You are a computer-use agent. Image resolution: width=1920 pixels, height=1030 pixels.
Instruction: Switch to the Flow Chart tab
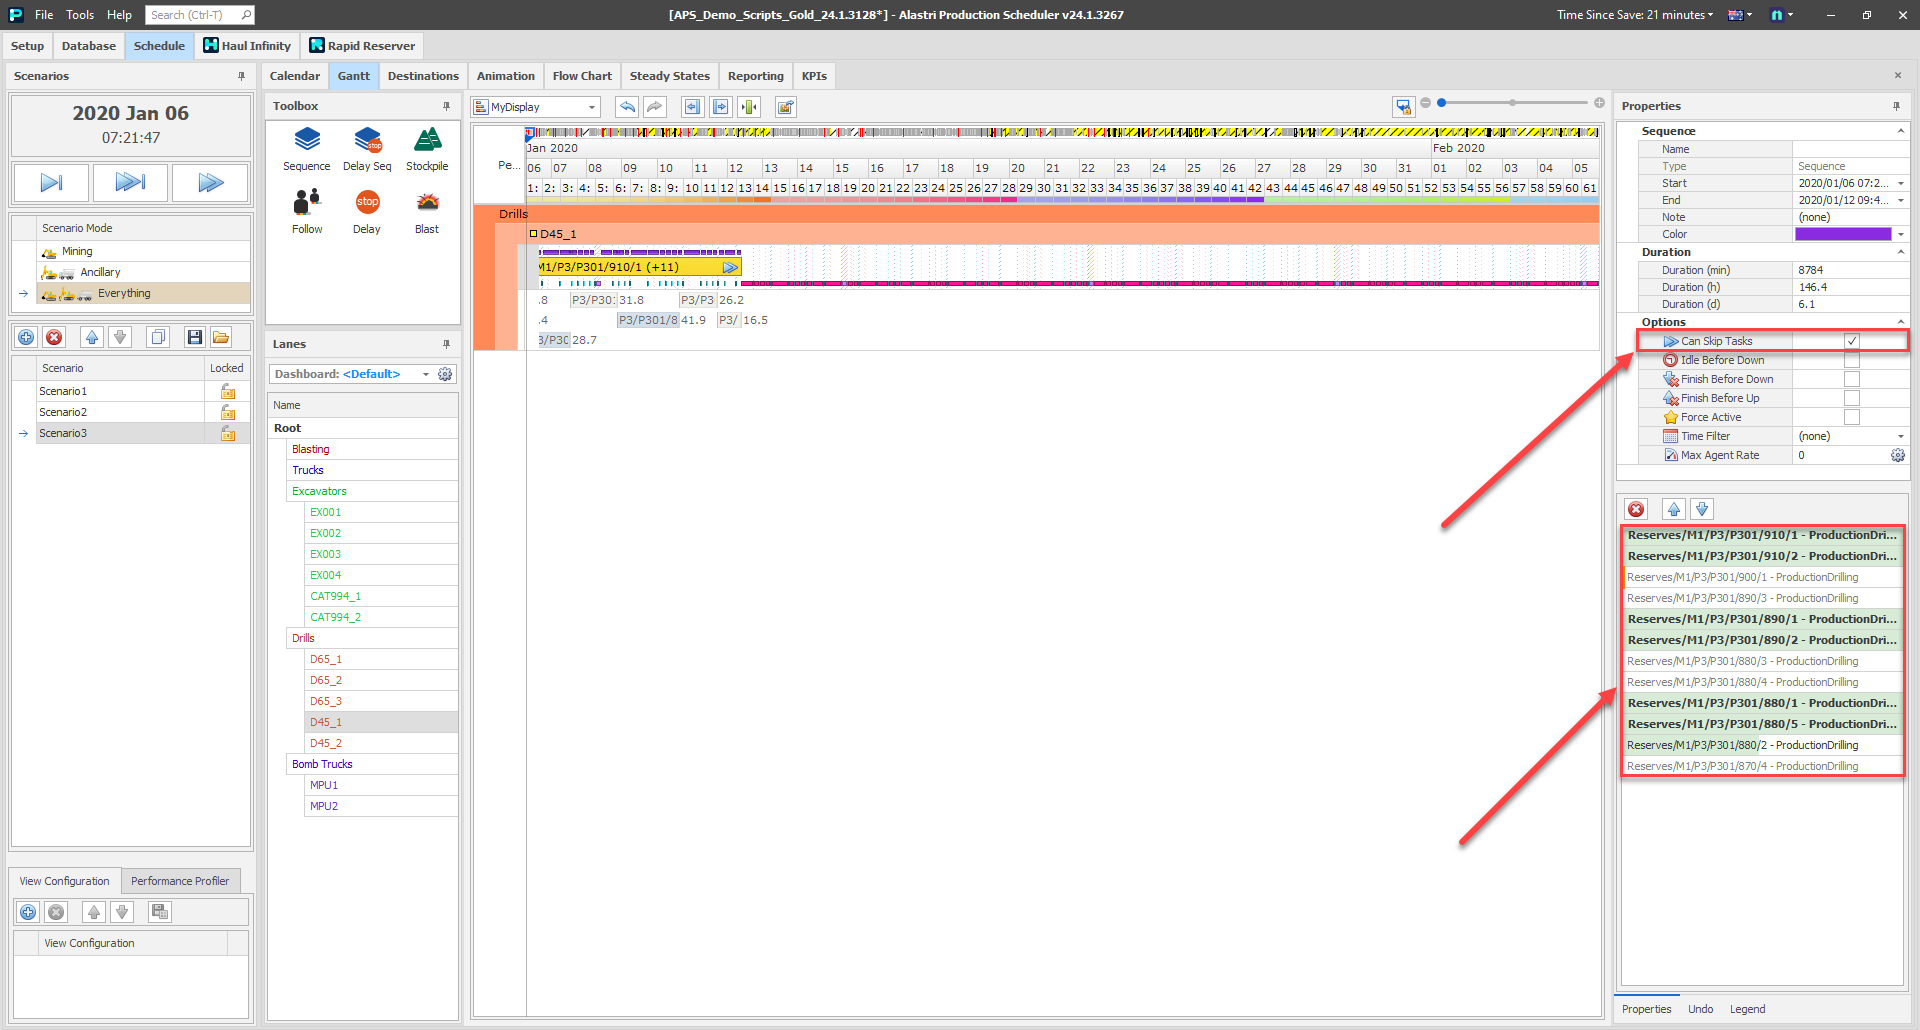(x=581, y=76)
